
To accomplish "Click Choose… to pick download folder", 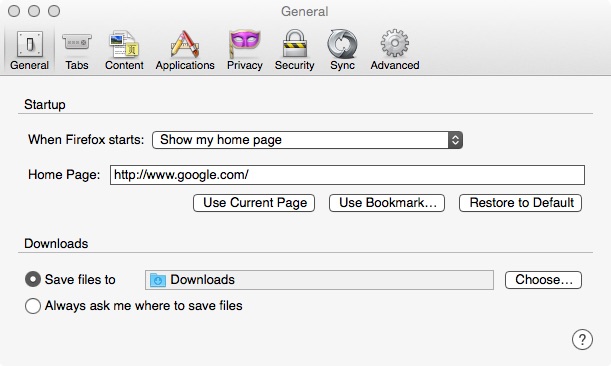I will tap(543, 280).
